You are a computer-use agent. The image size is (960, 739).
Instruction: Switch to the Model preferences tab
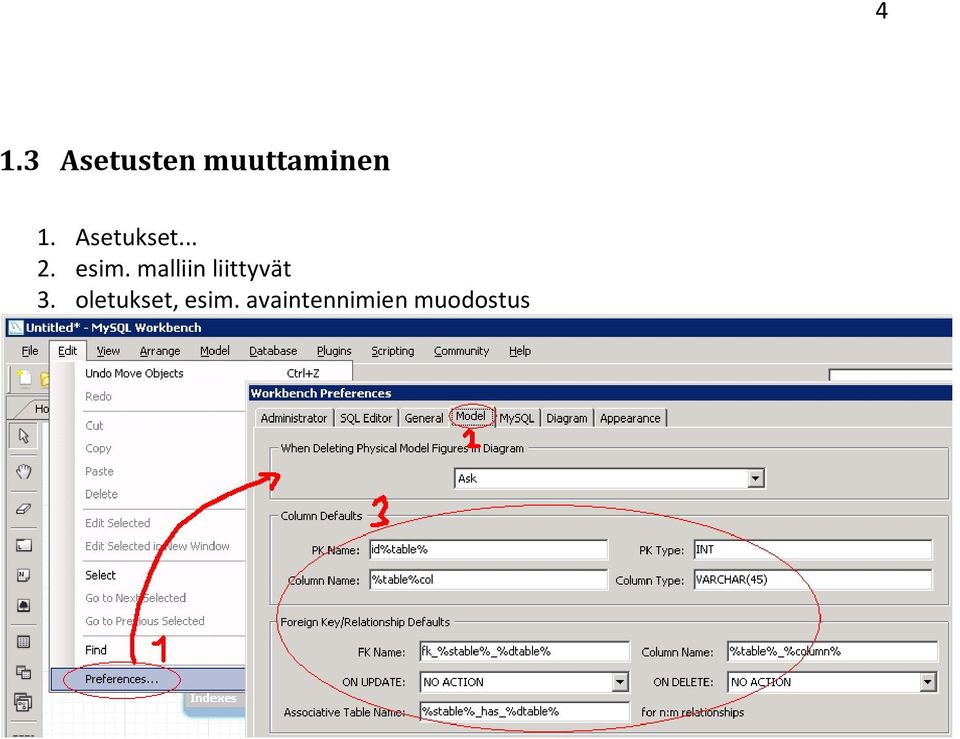471,416
